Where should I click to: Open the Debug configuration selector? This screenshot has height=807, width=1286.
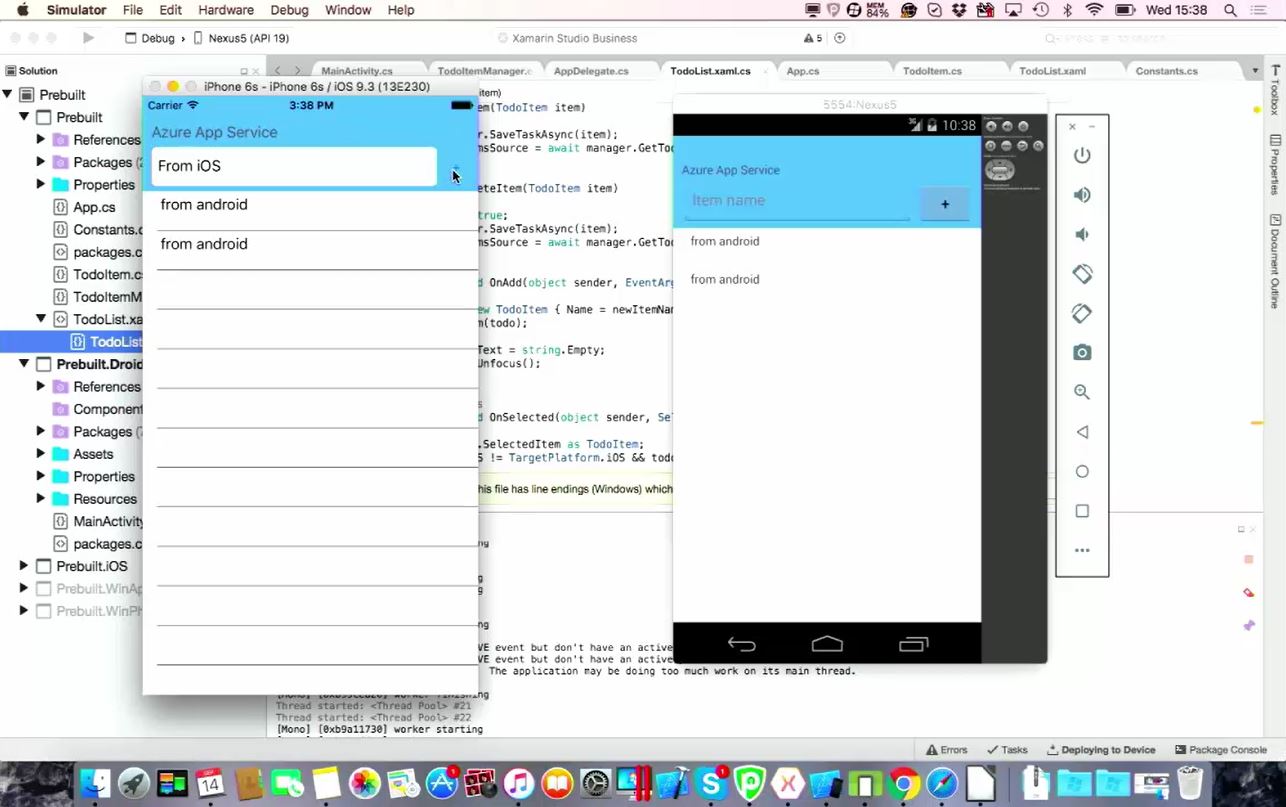point(149,38)
